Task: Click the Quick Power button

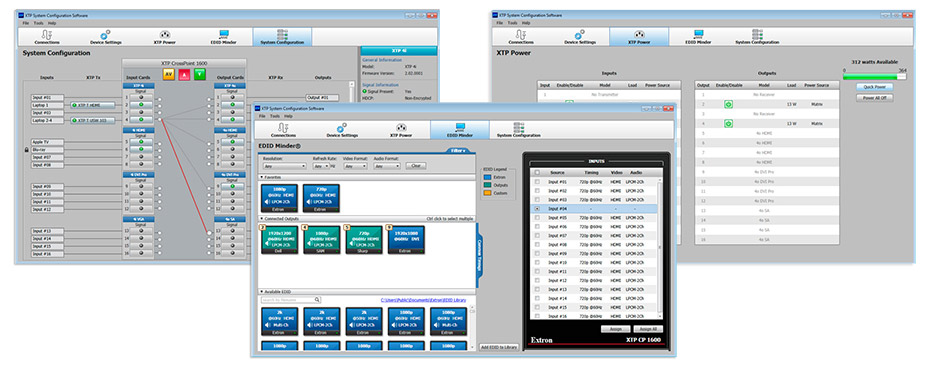Action: 874,87
